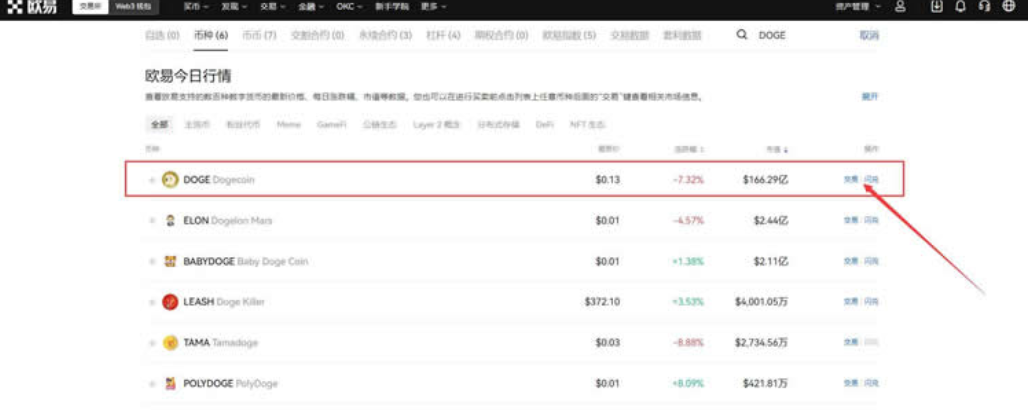Image resolution: width=1029 pixels, height=413 pixels.
Task: Switch to the 杠杆 (4) tab
Action: pos(444,35)
